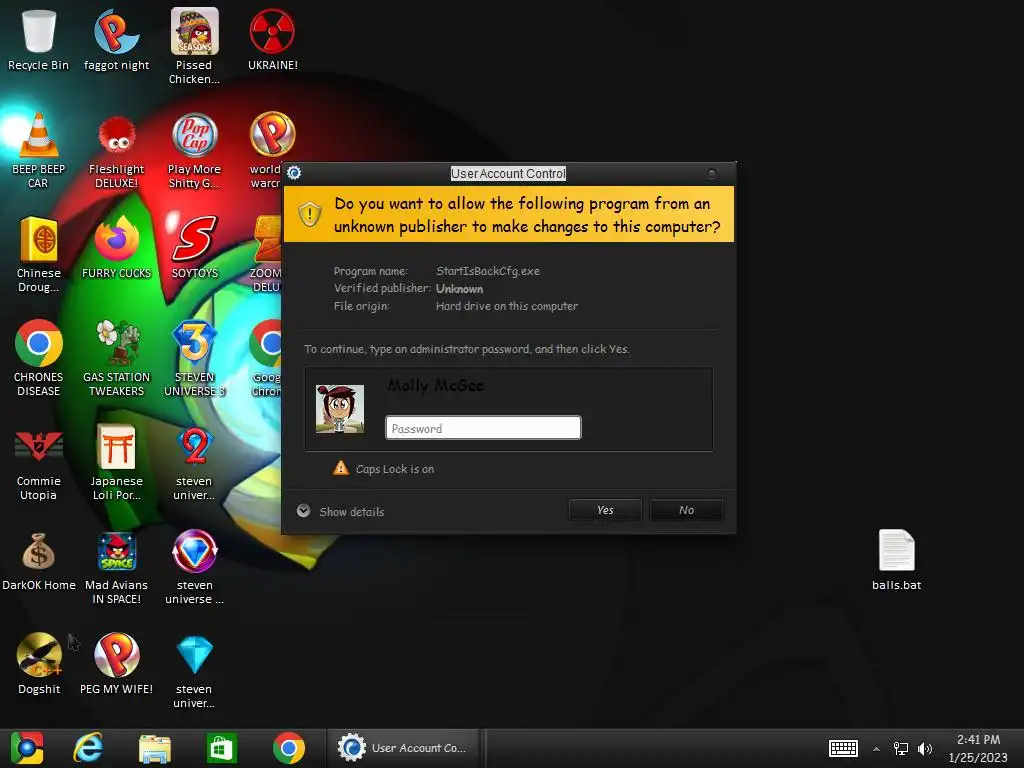Click Yes to allow the program

pyautogui.click(x=605, y=510)
